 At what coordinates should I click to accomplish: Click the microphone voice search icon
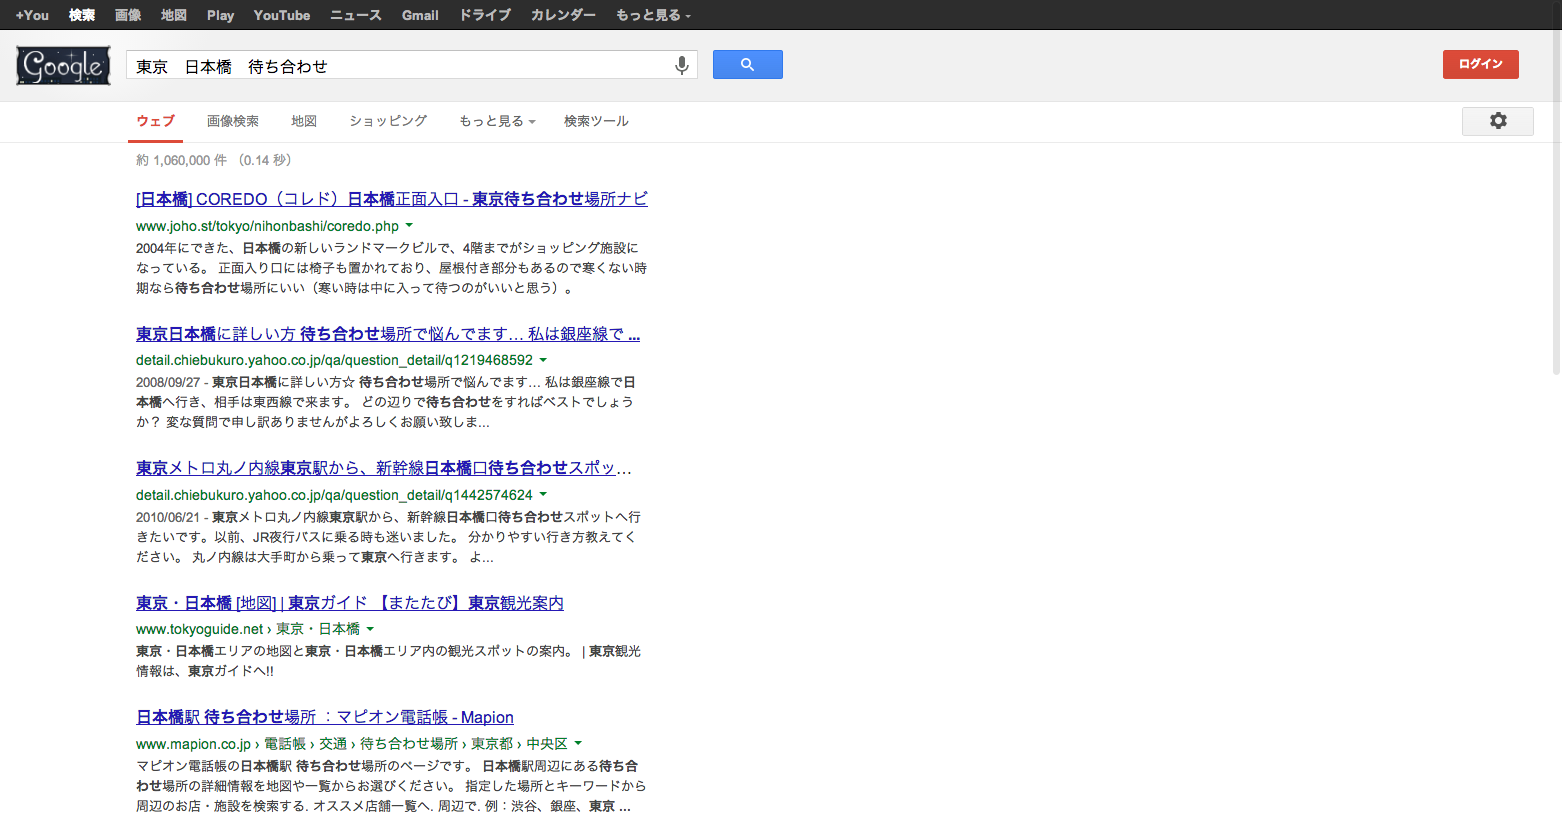[681, 65]
